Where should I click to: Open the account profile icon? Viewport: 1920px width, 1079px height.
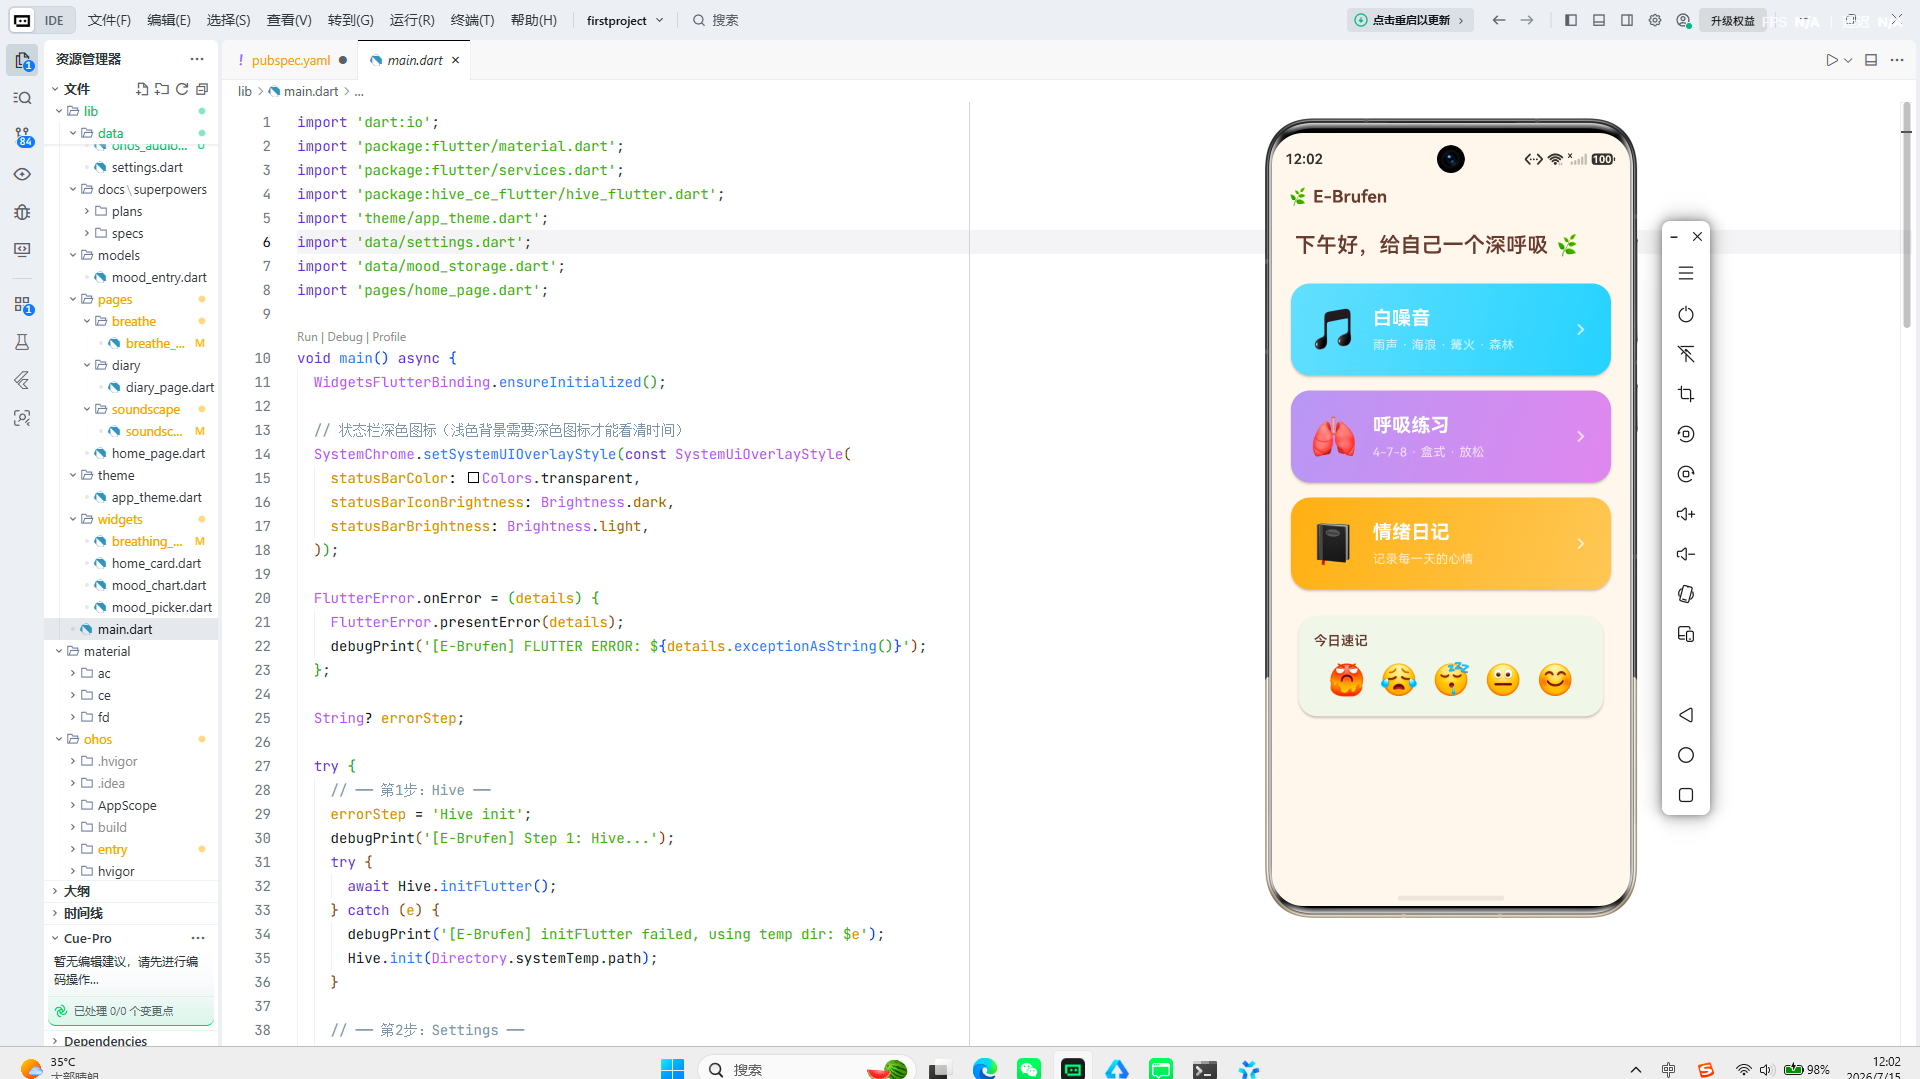[1684, 20]
